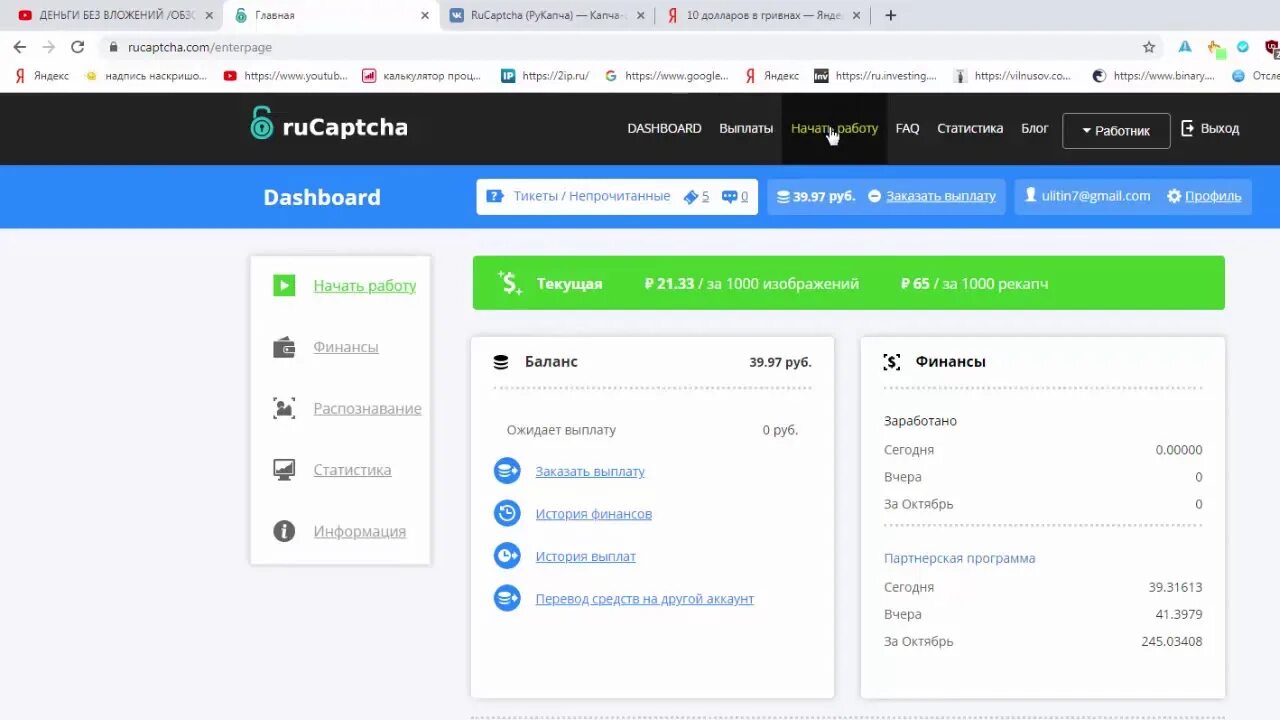Click the info circle icon beside Информация
Screen dimensions: 1280x720
point(284,531)
